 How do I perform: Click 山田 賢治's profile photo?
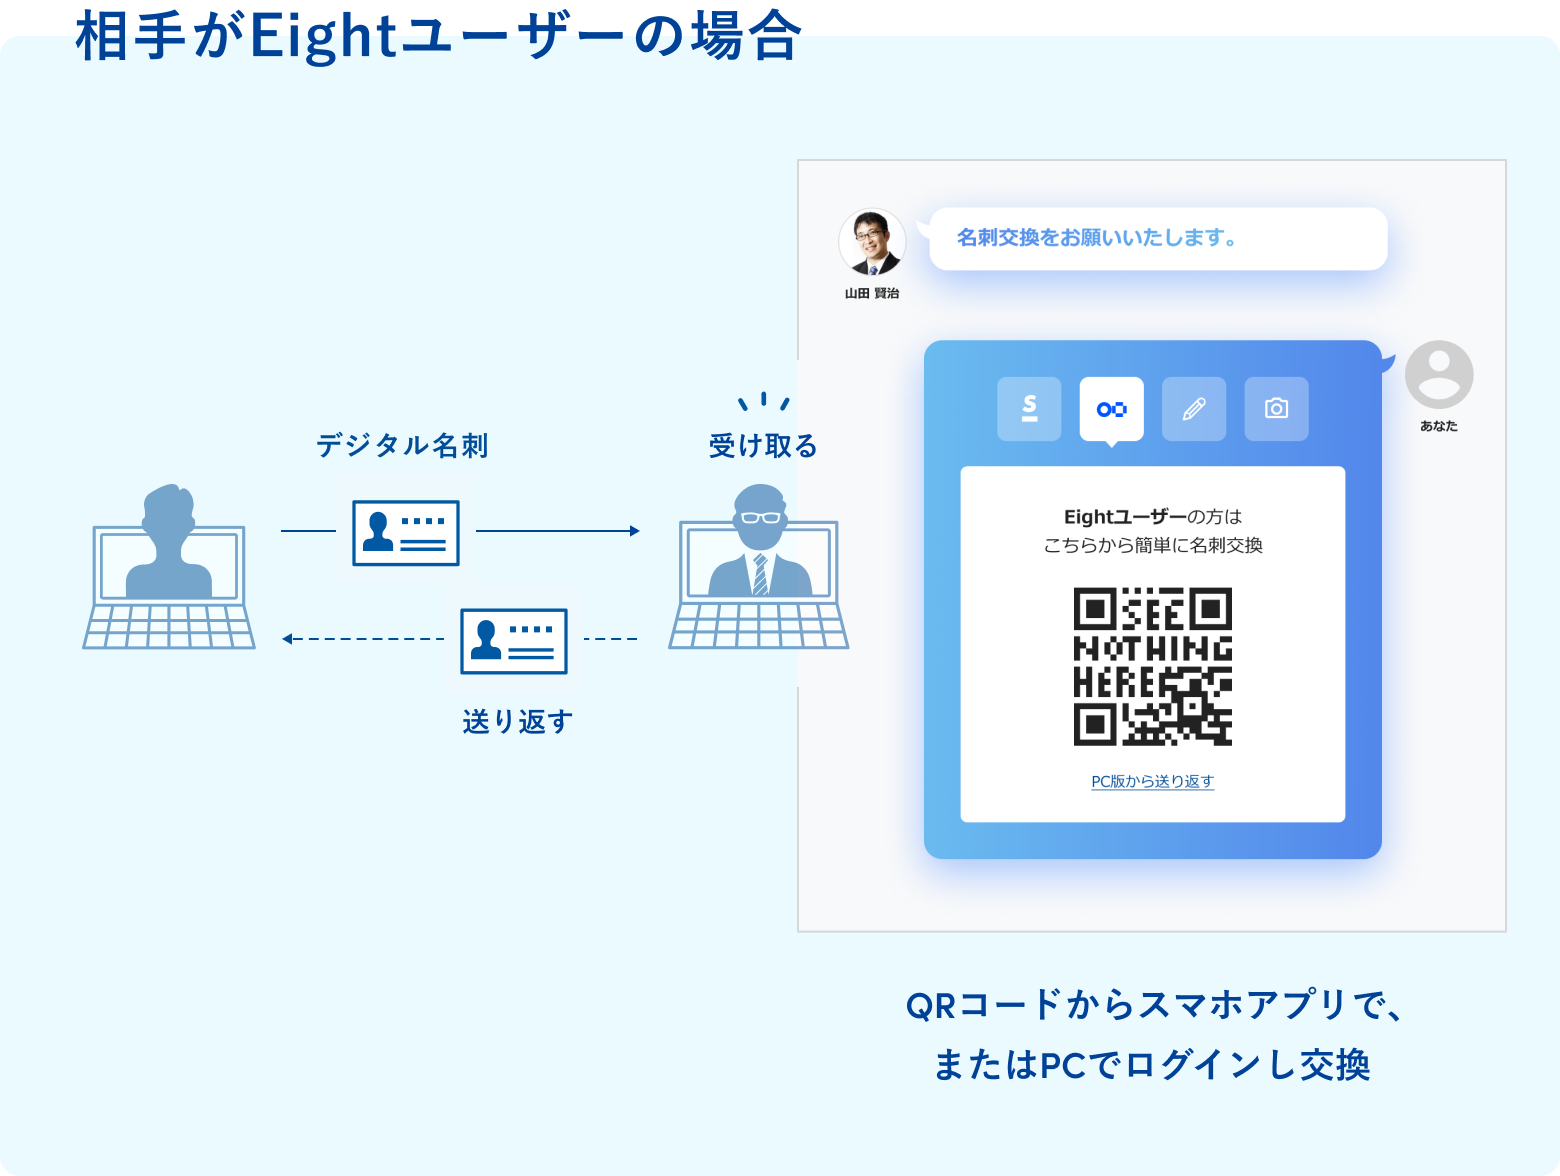pyautogui.click(x=872, y=243)
